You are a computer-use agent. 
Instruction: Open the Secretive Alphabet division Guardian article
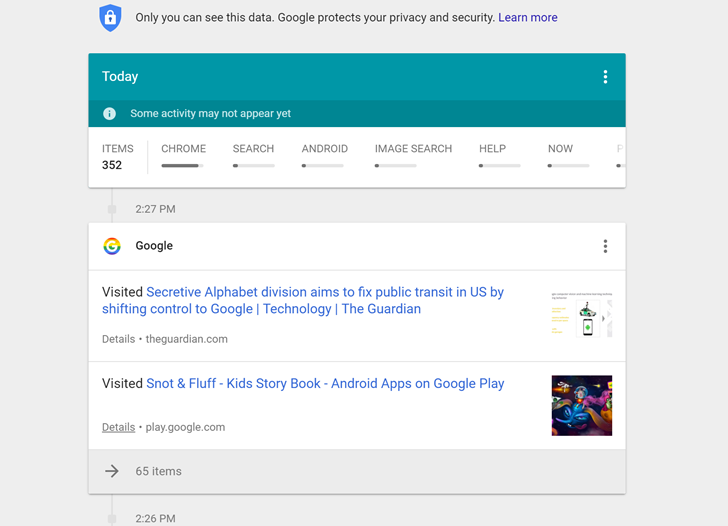(x=324, y=300)
